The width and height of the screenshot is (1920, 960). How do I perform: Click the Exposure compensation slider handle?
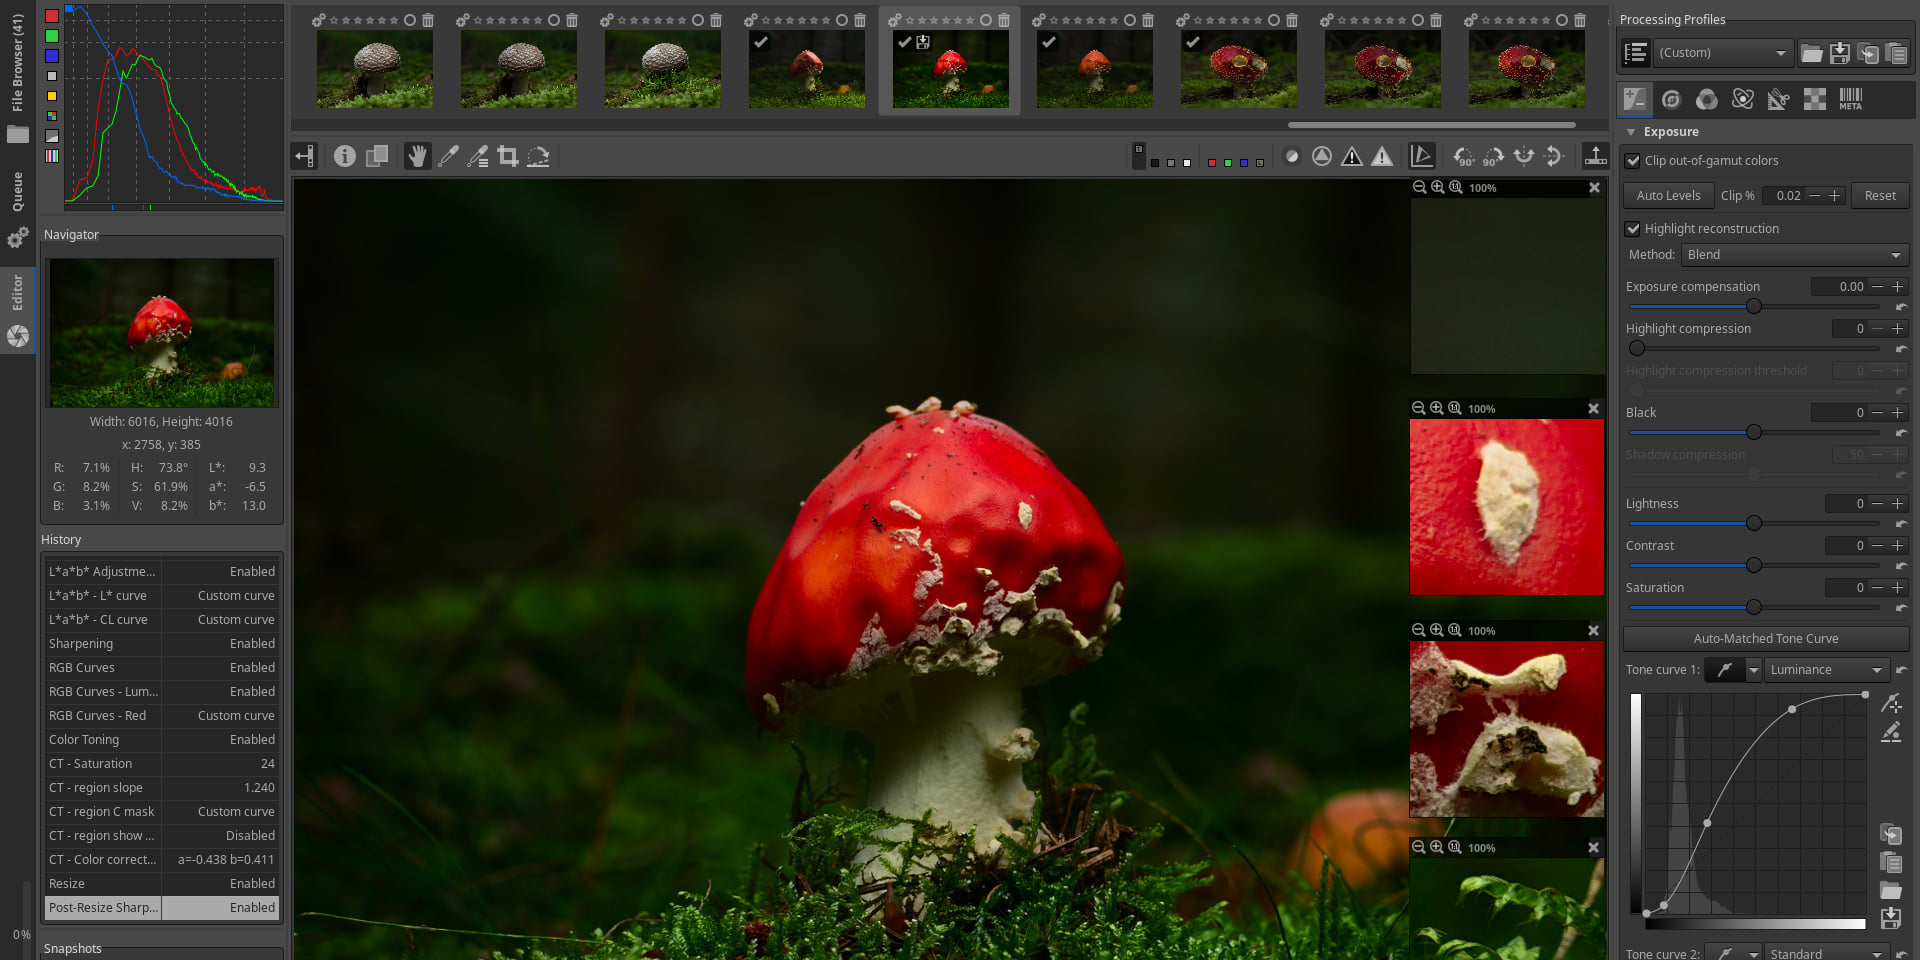point(1753,306)
